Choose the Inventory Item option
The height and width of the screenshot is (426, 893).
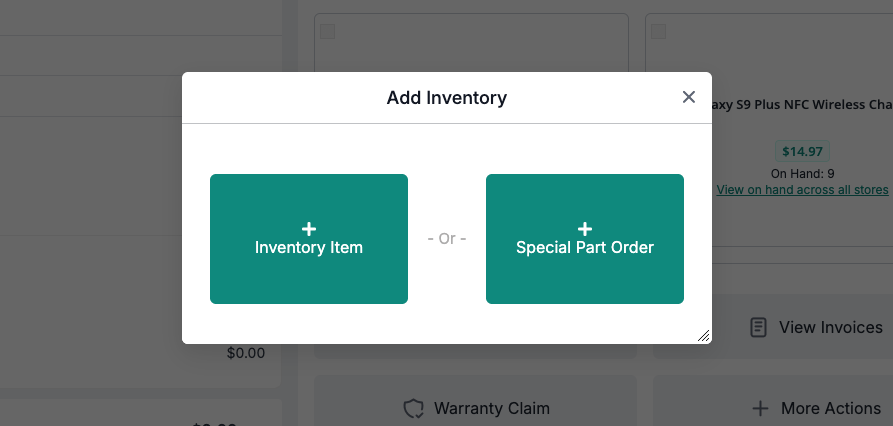pyautogui.click(x=309, y=239)
